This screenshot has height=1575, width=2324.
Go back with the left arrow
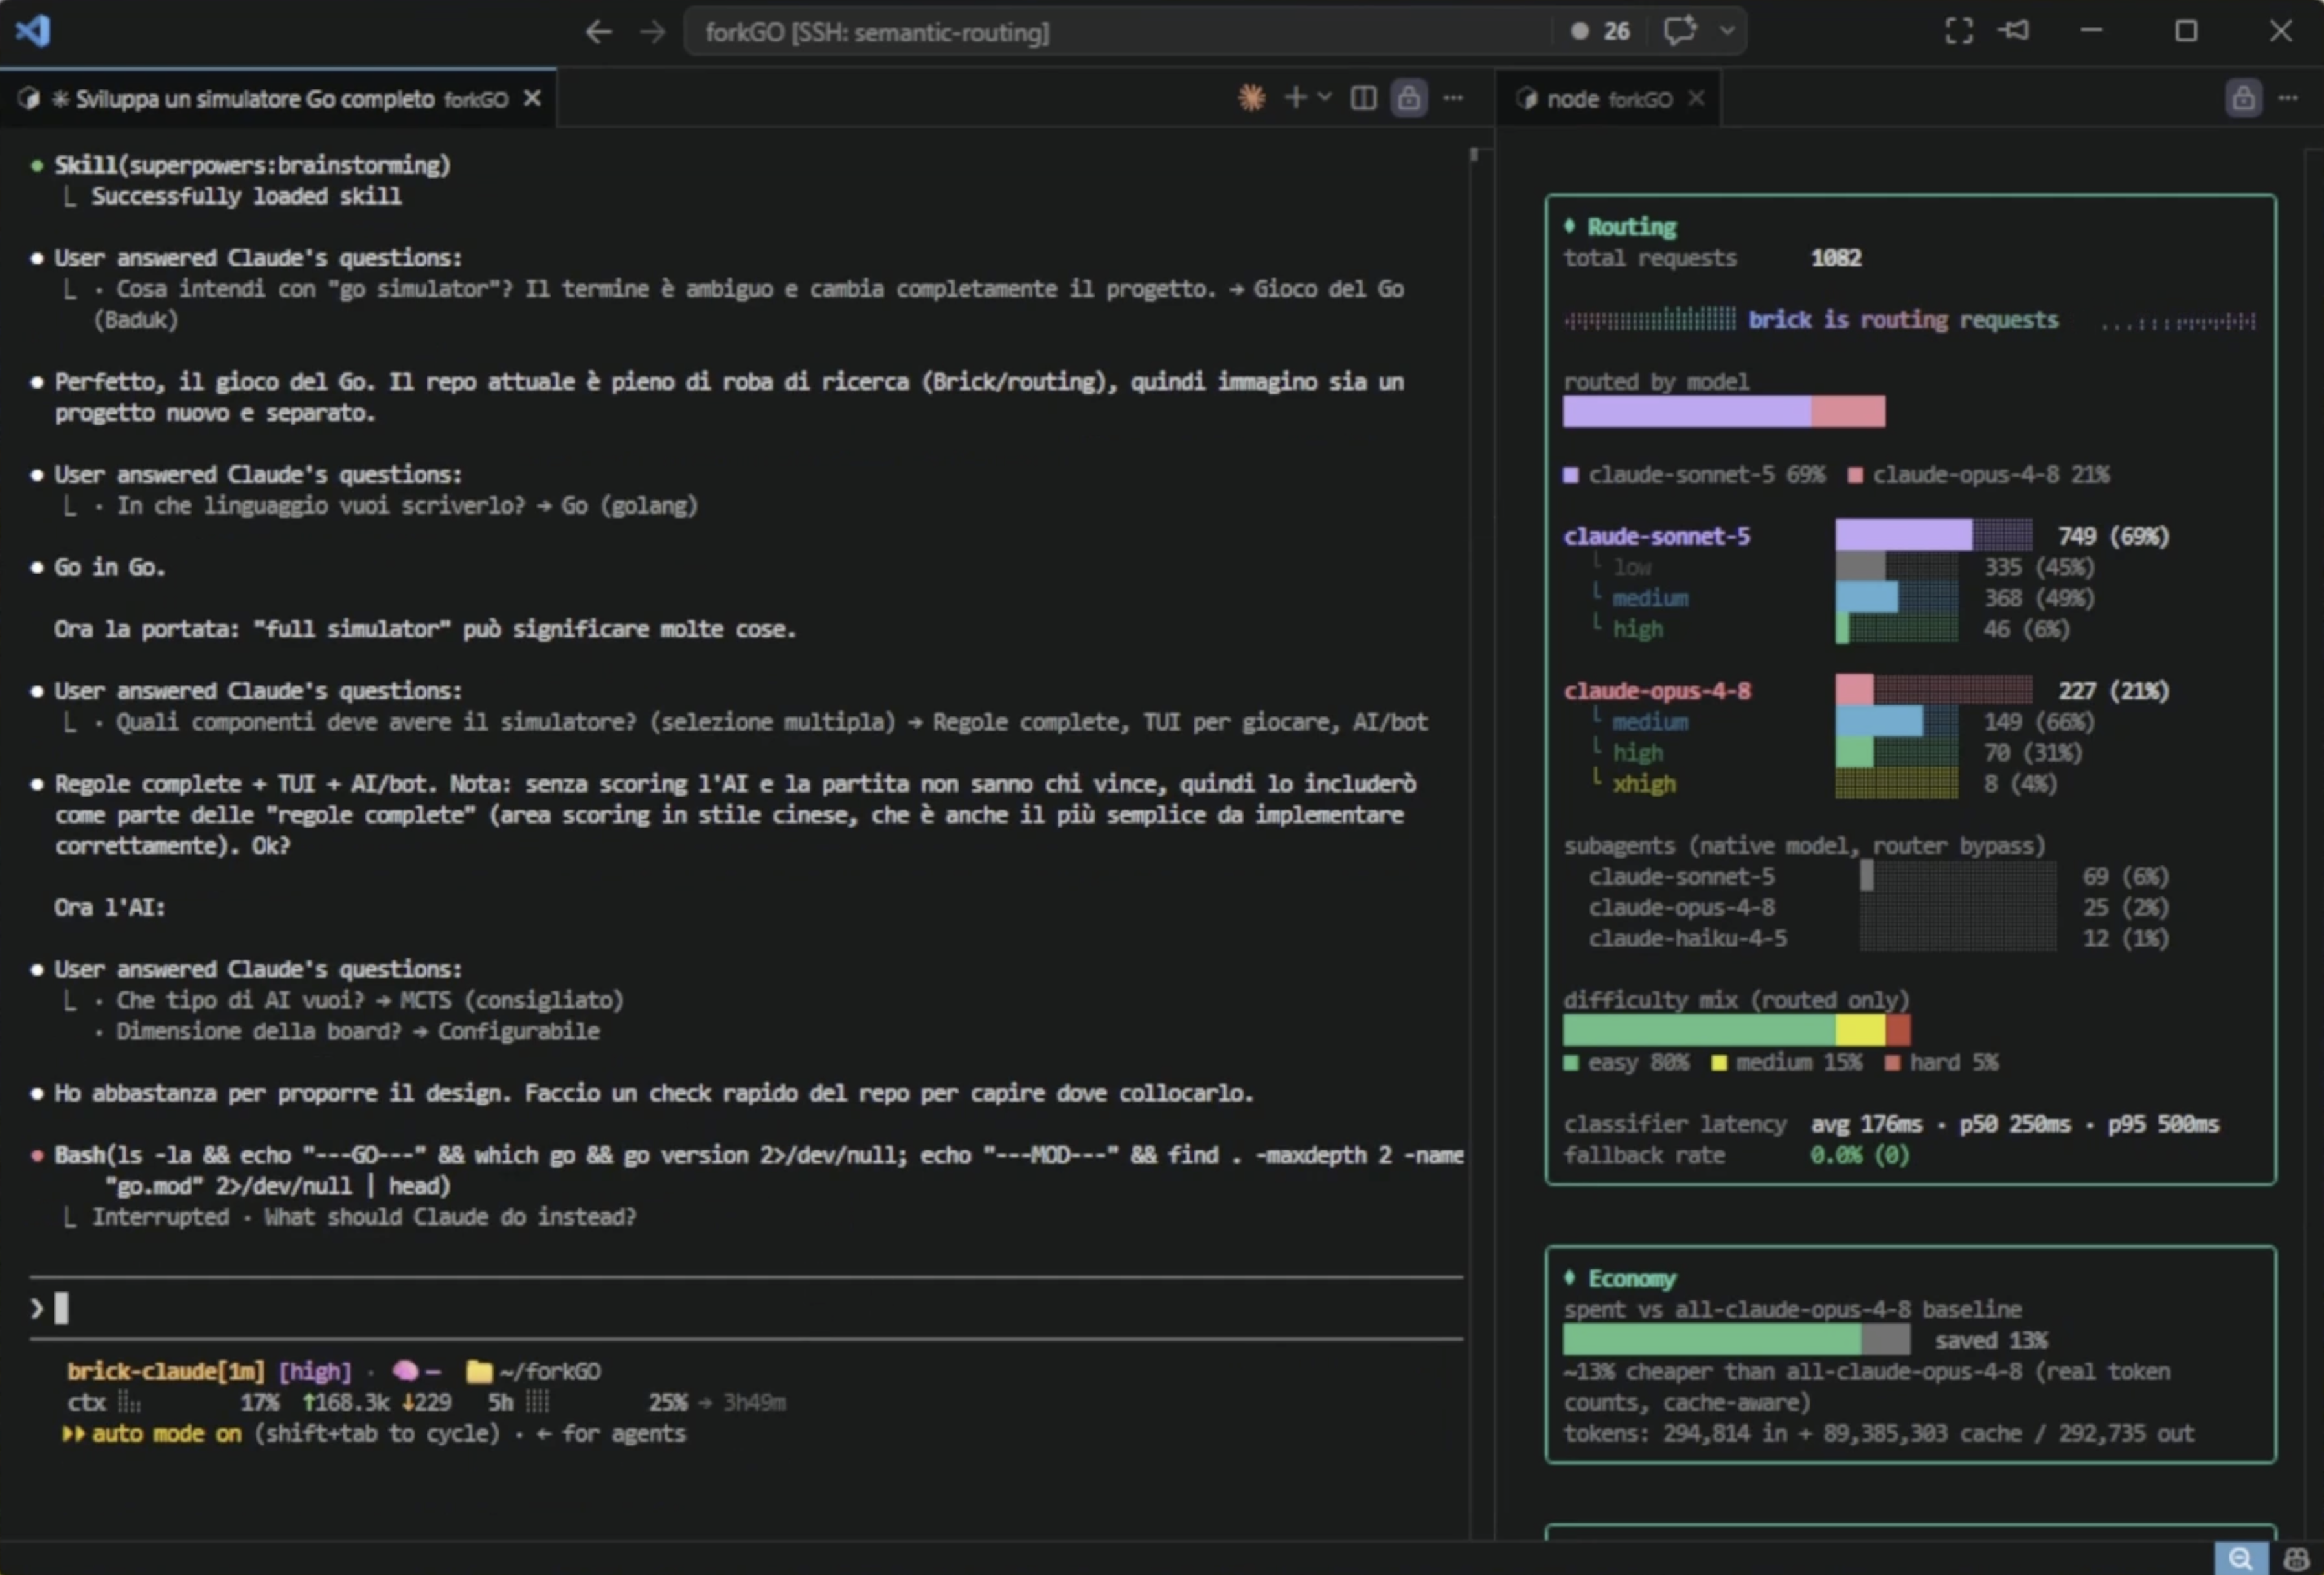click(x=598, y=32)
